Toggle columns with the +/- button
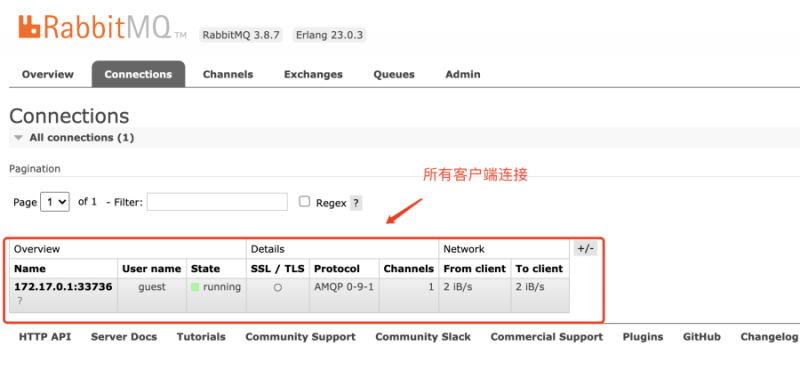 tap(585, 248)
